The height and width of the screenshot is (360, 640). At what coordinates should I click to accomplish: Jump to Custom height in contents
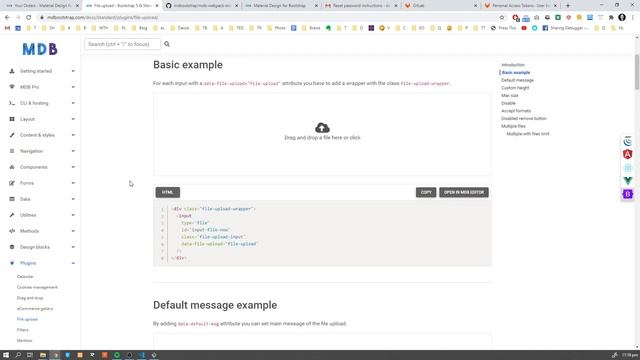(x=515, y=88)
